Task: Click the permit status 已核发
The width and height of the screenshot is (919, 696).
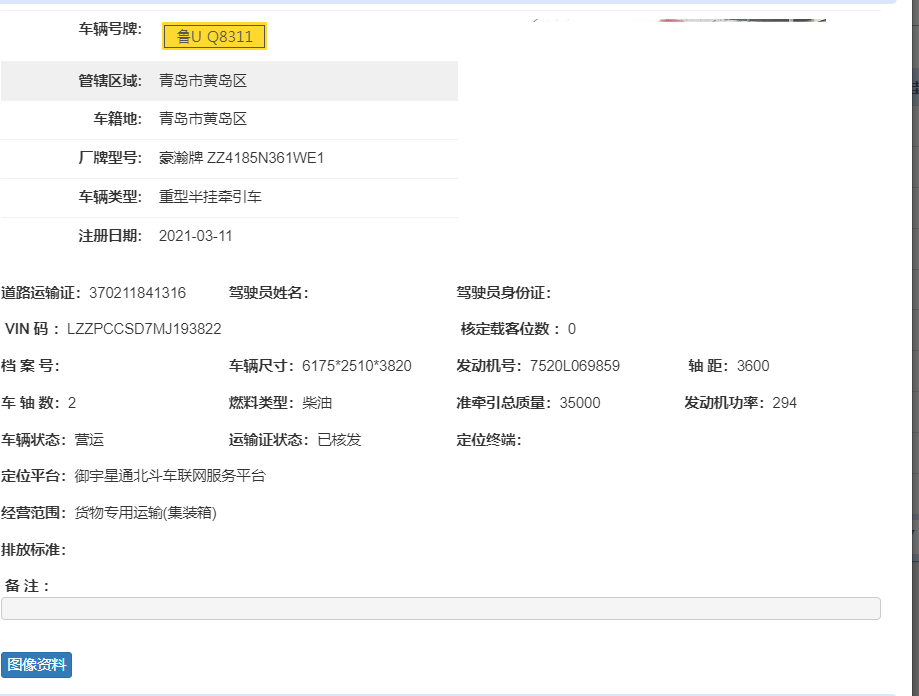Action: 339,440
